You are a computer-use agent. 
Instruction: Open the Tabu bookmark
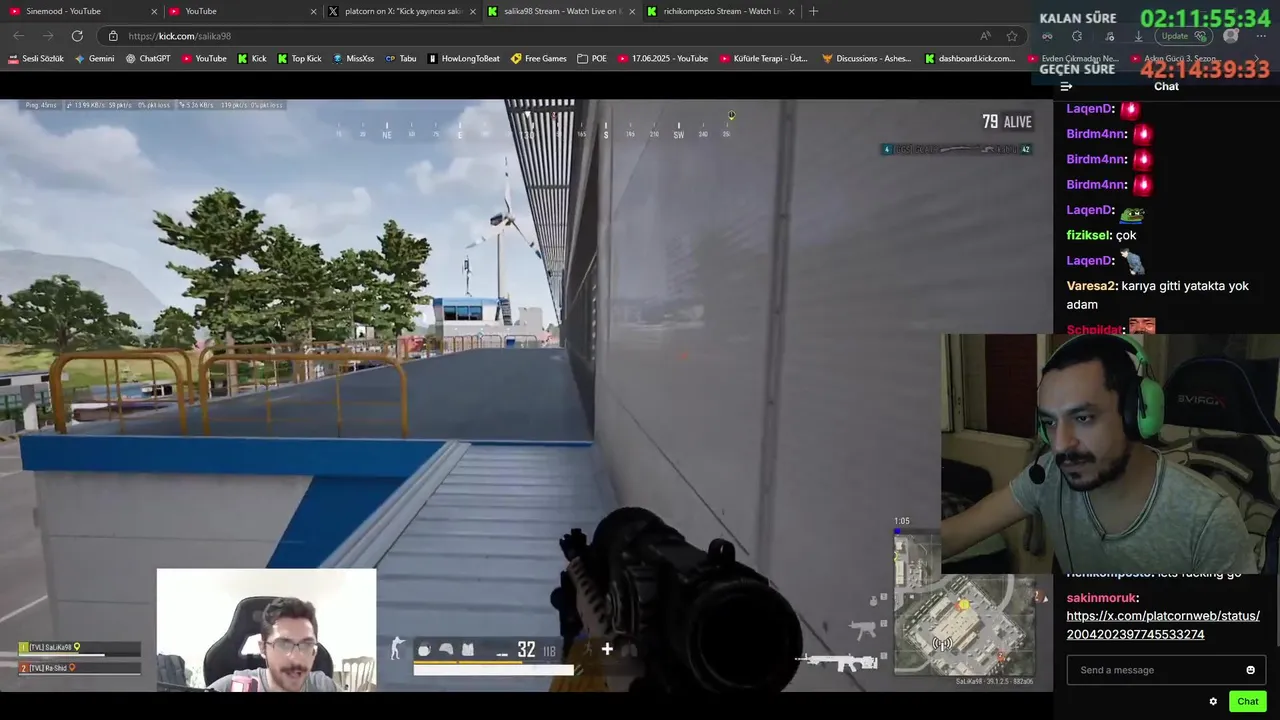(401, 59)
